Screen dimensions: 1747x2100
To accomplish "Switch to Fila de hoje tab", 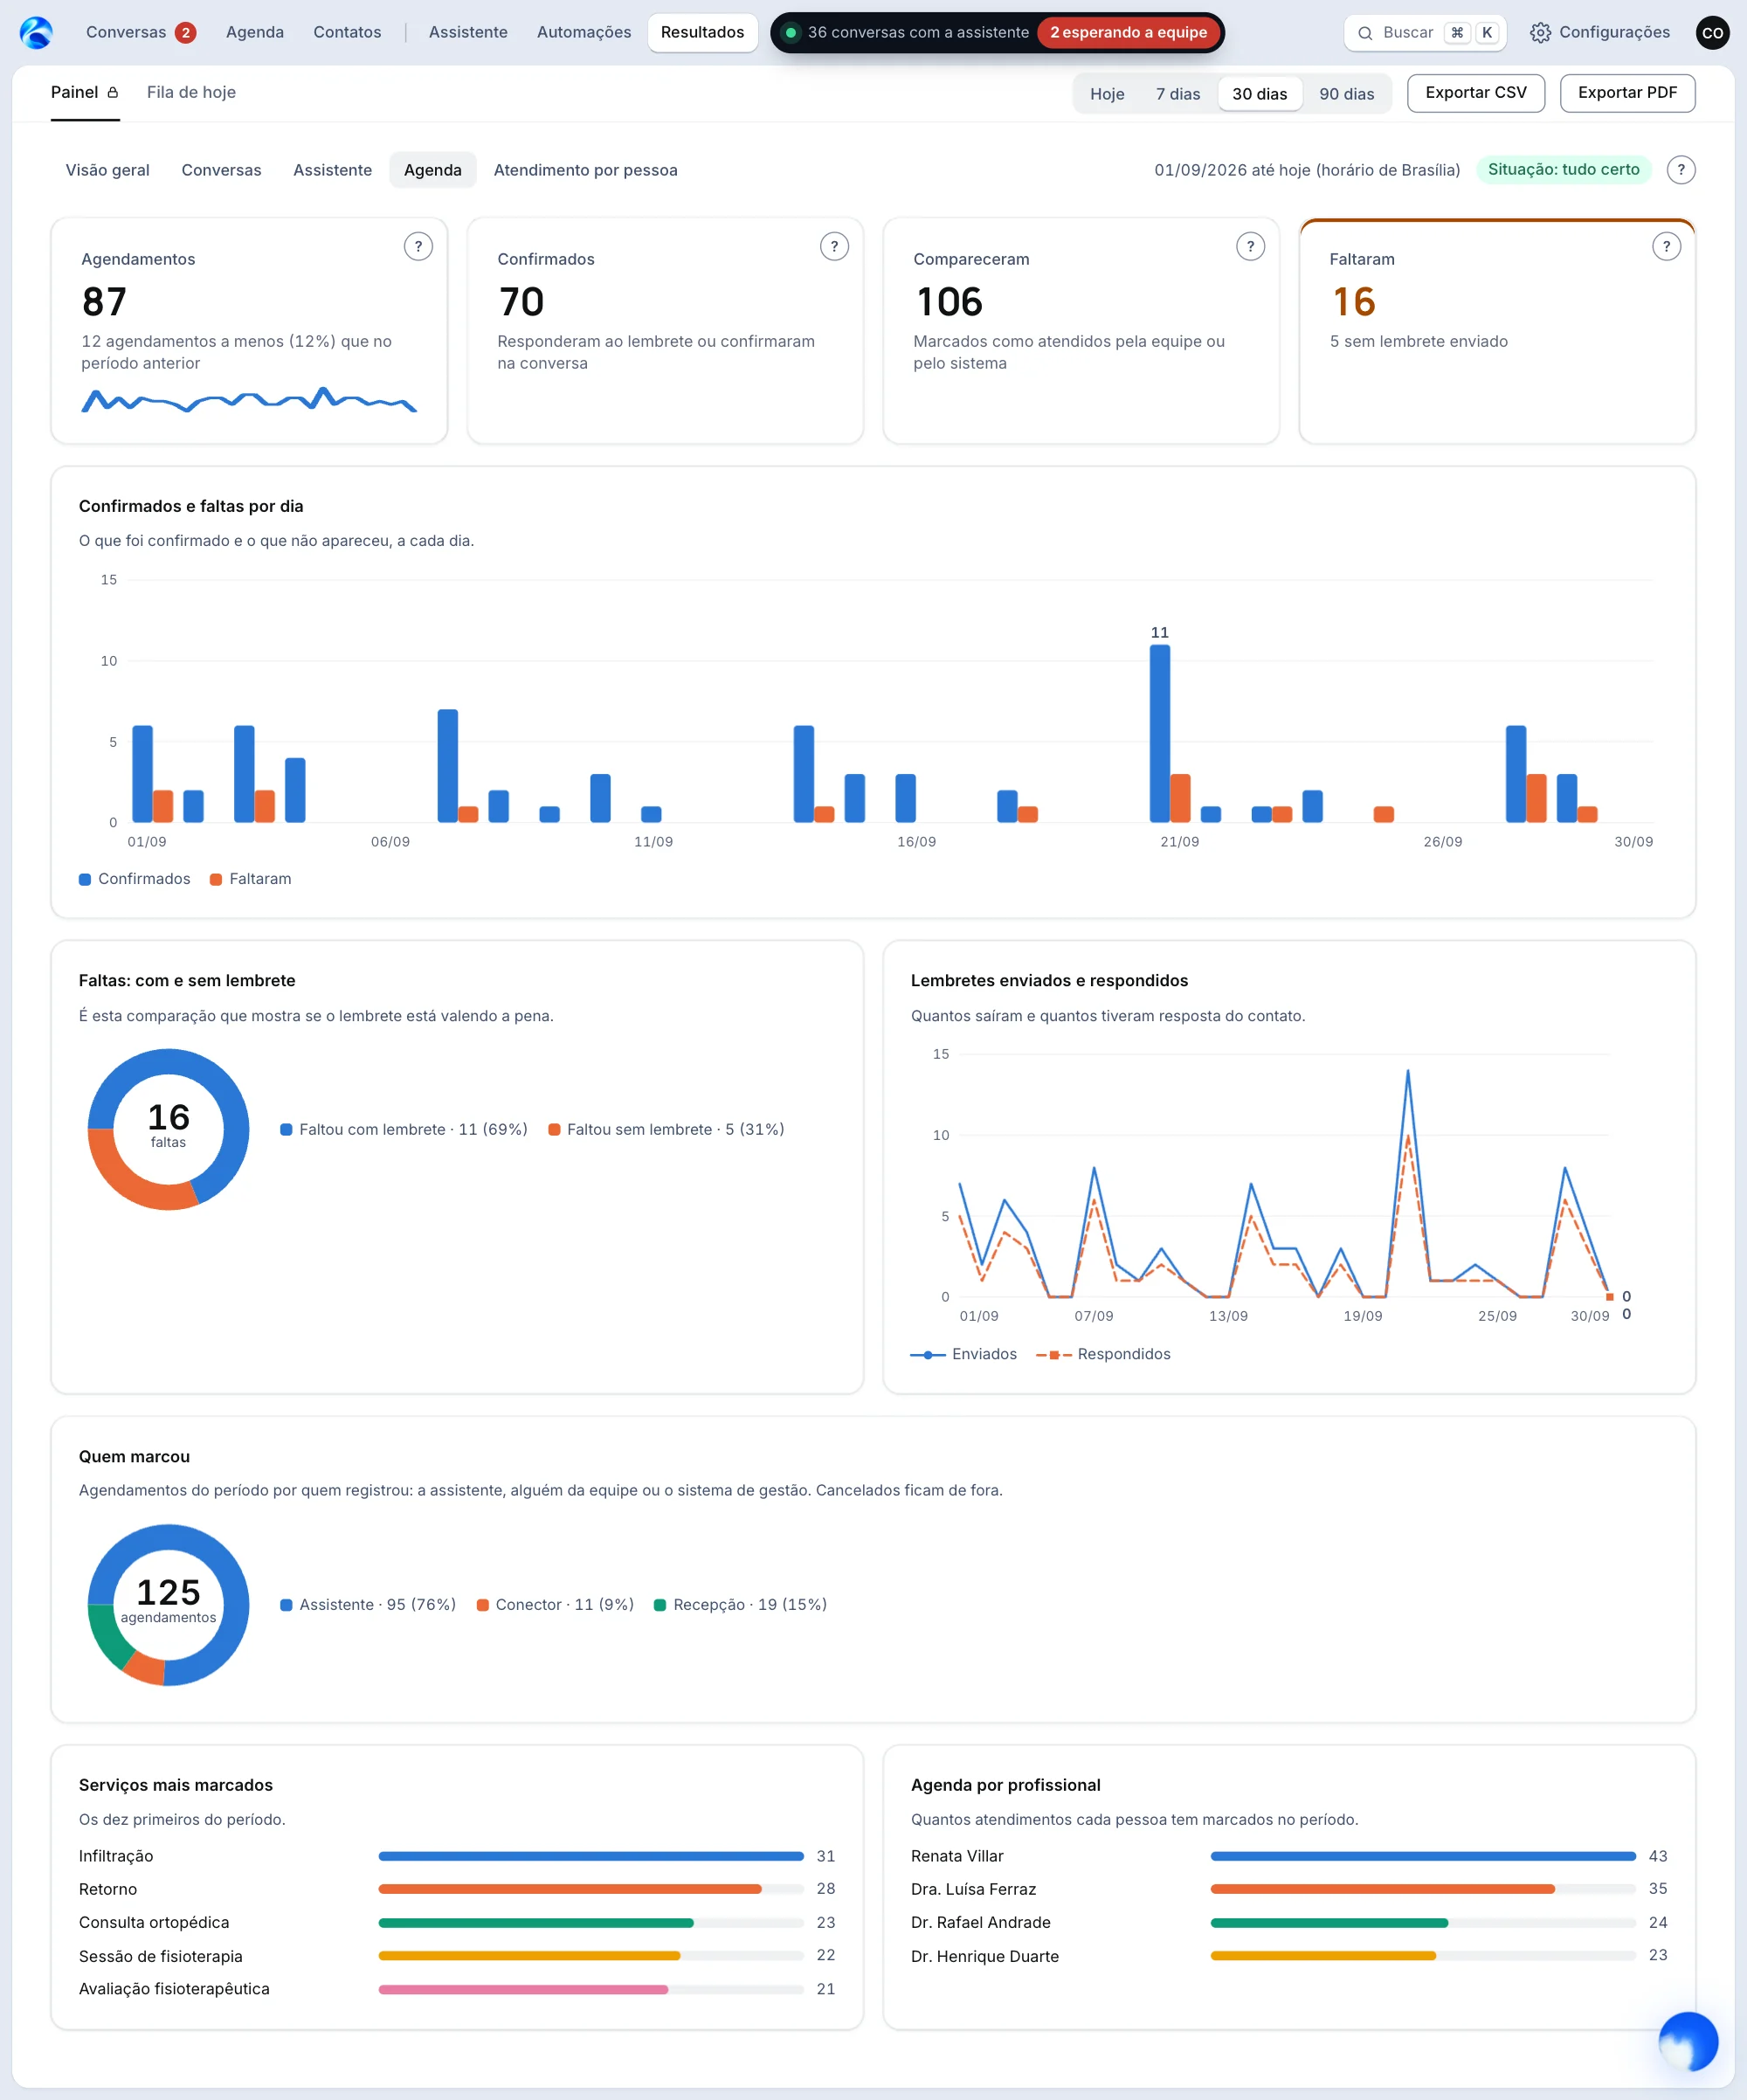I will [x=191, y=92].
